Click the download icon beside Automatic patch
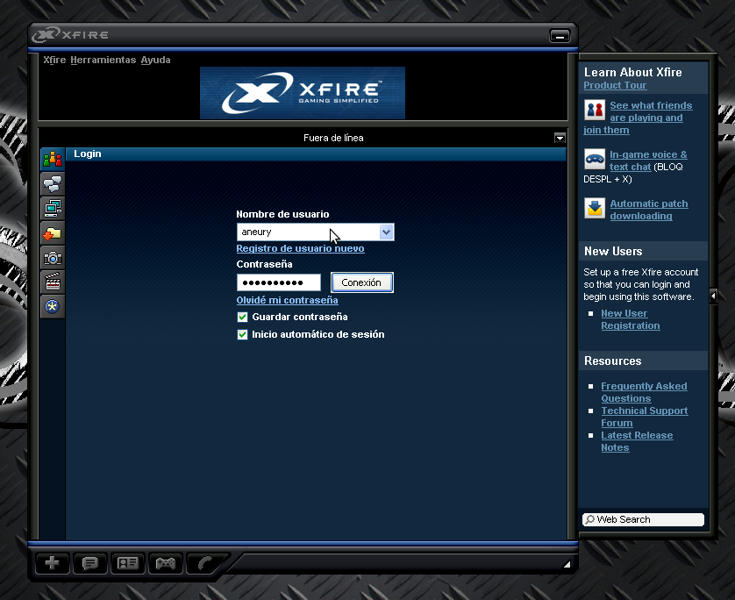 tap(594, 208)
